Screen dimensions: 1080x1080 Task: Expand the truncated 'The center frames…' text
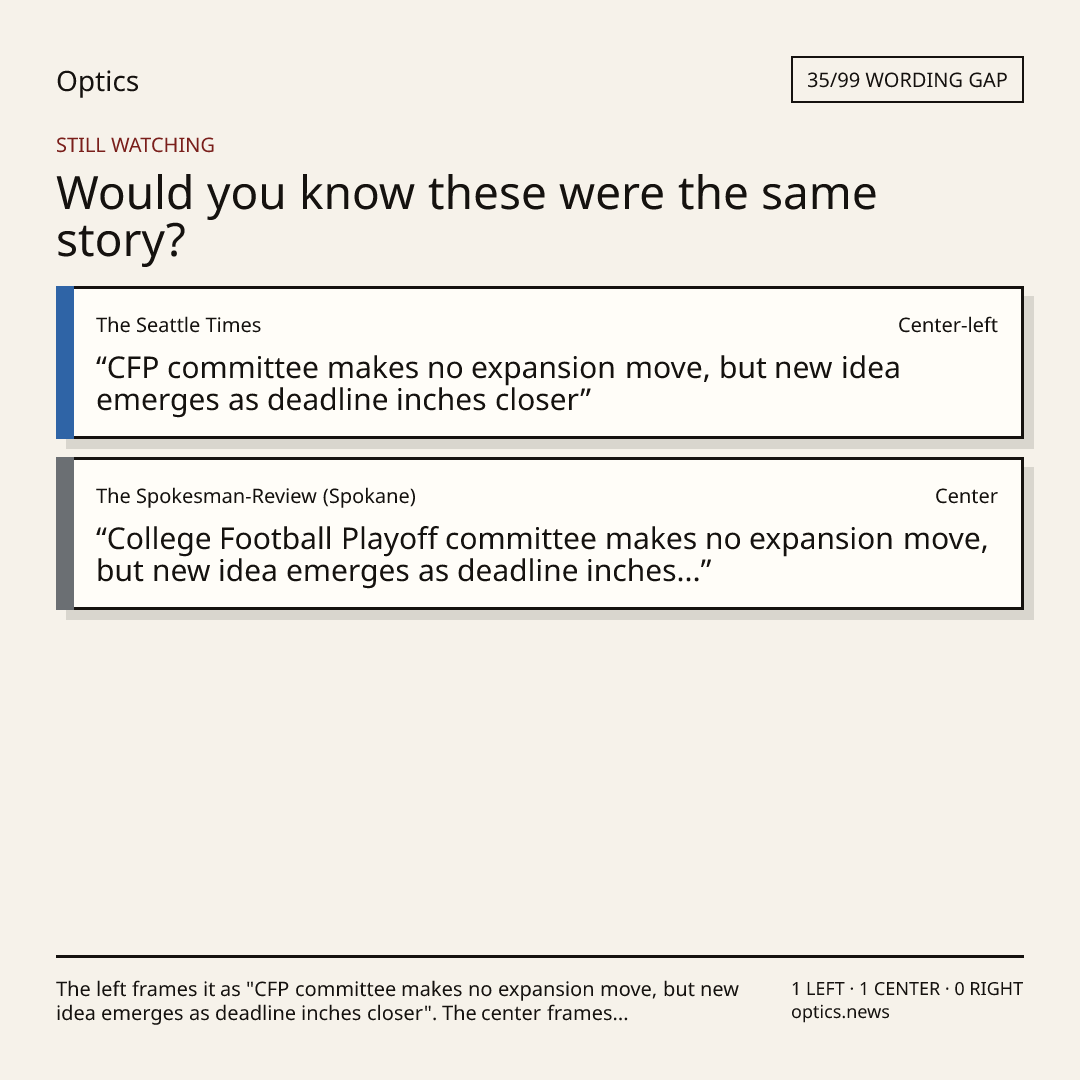click(535, 1013)
